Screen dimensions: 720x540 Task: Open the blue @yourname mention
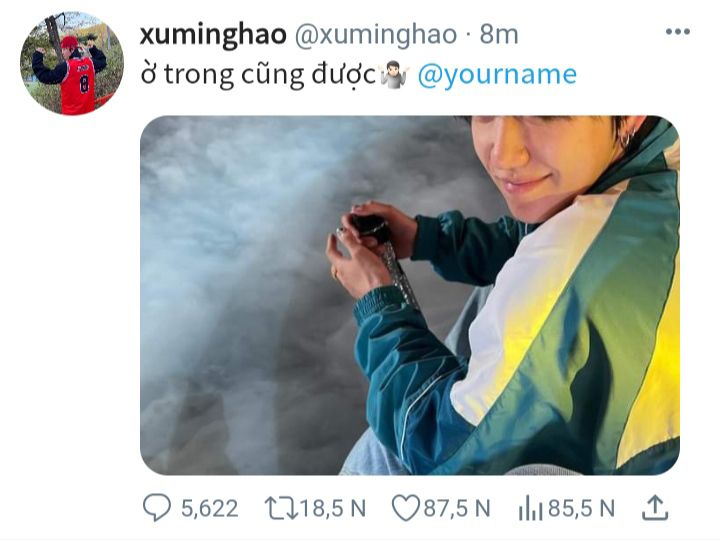[x=497, y=75]
